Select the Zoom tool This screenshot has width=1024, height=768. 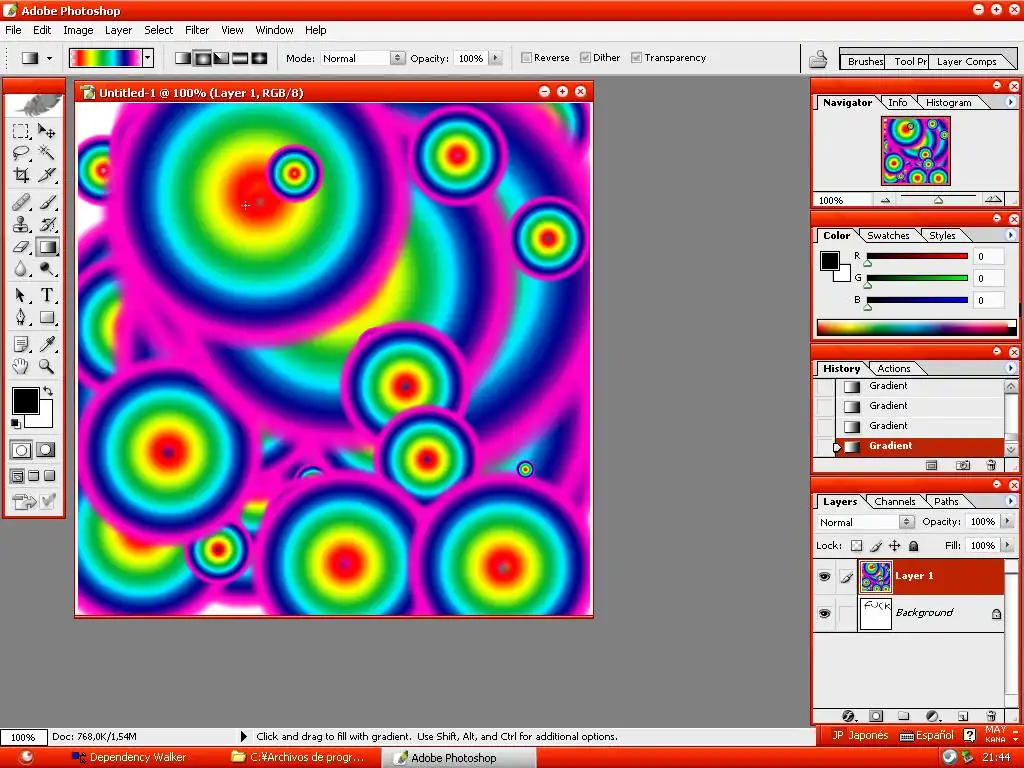(x=46, y=366)
